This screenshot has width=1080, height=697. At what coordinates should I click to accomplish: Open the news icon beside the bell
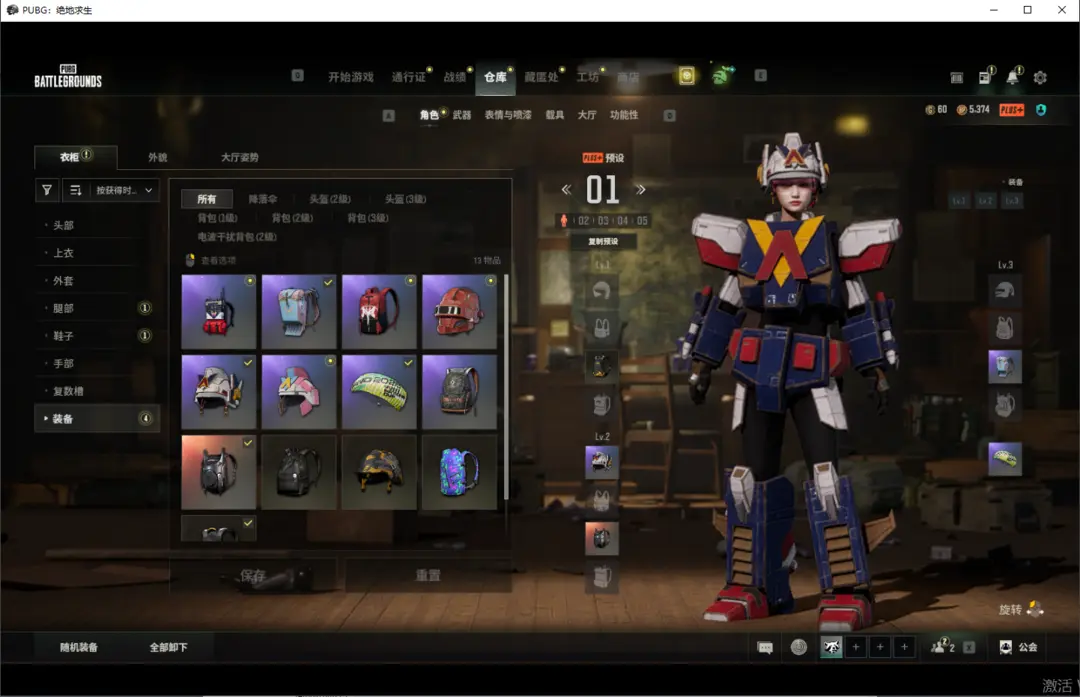click(x=985, y=78)
